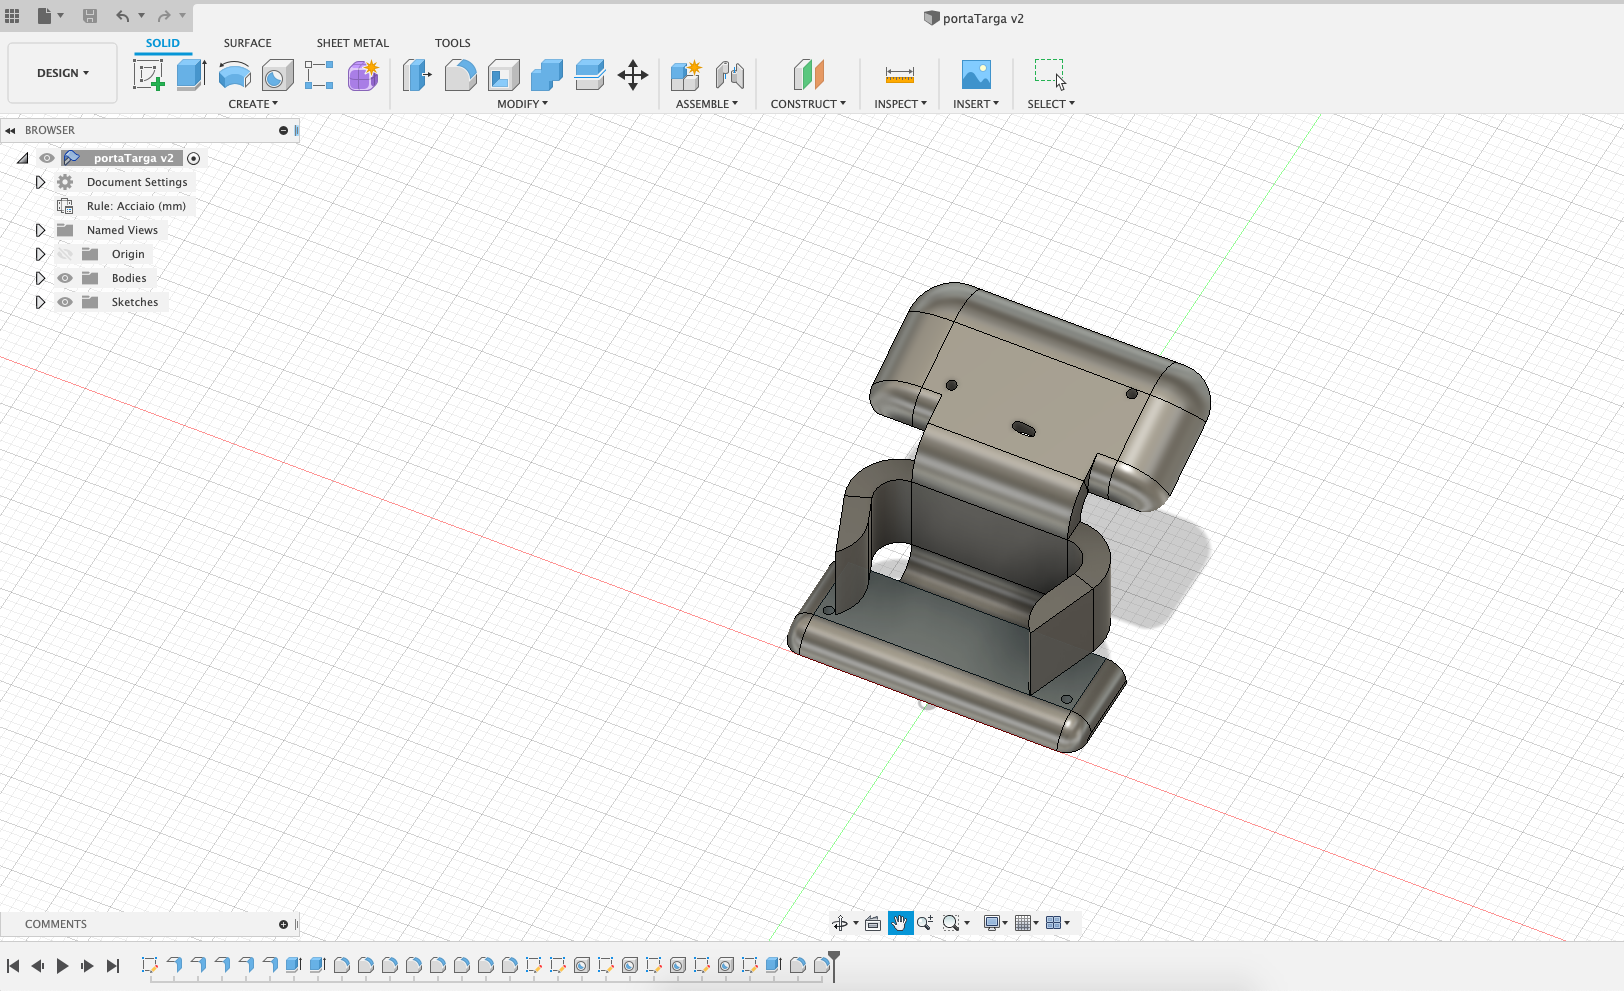Toggle visibility of Origin folder
This screenshot has height=991, width=1624.
[x=65, y=254]
